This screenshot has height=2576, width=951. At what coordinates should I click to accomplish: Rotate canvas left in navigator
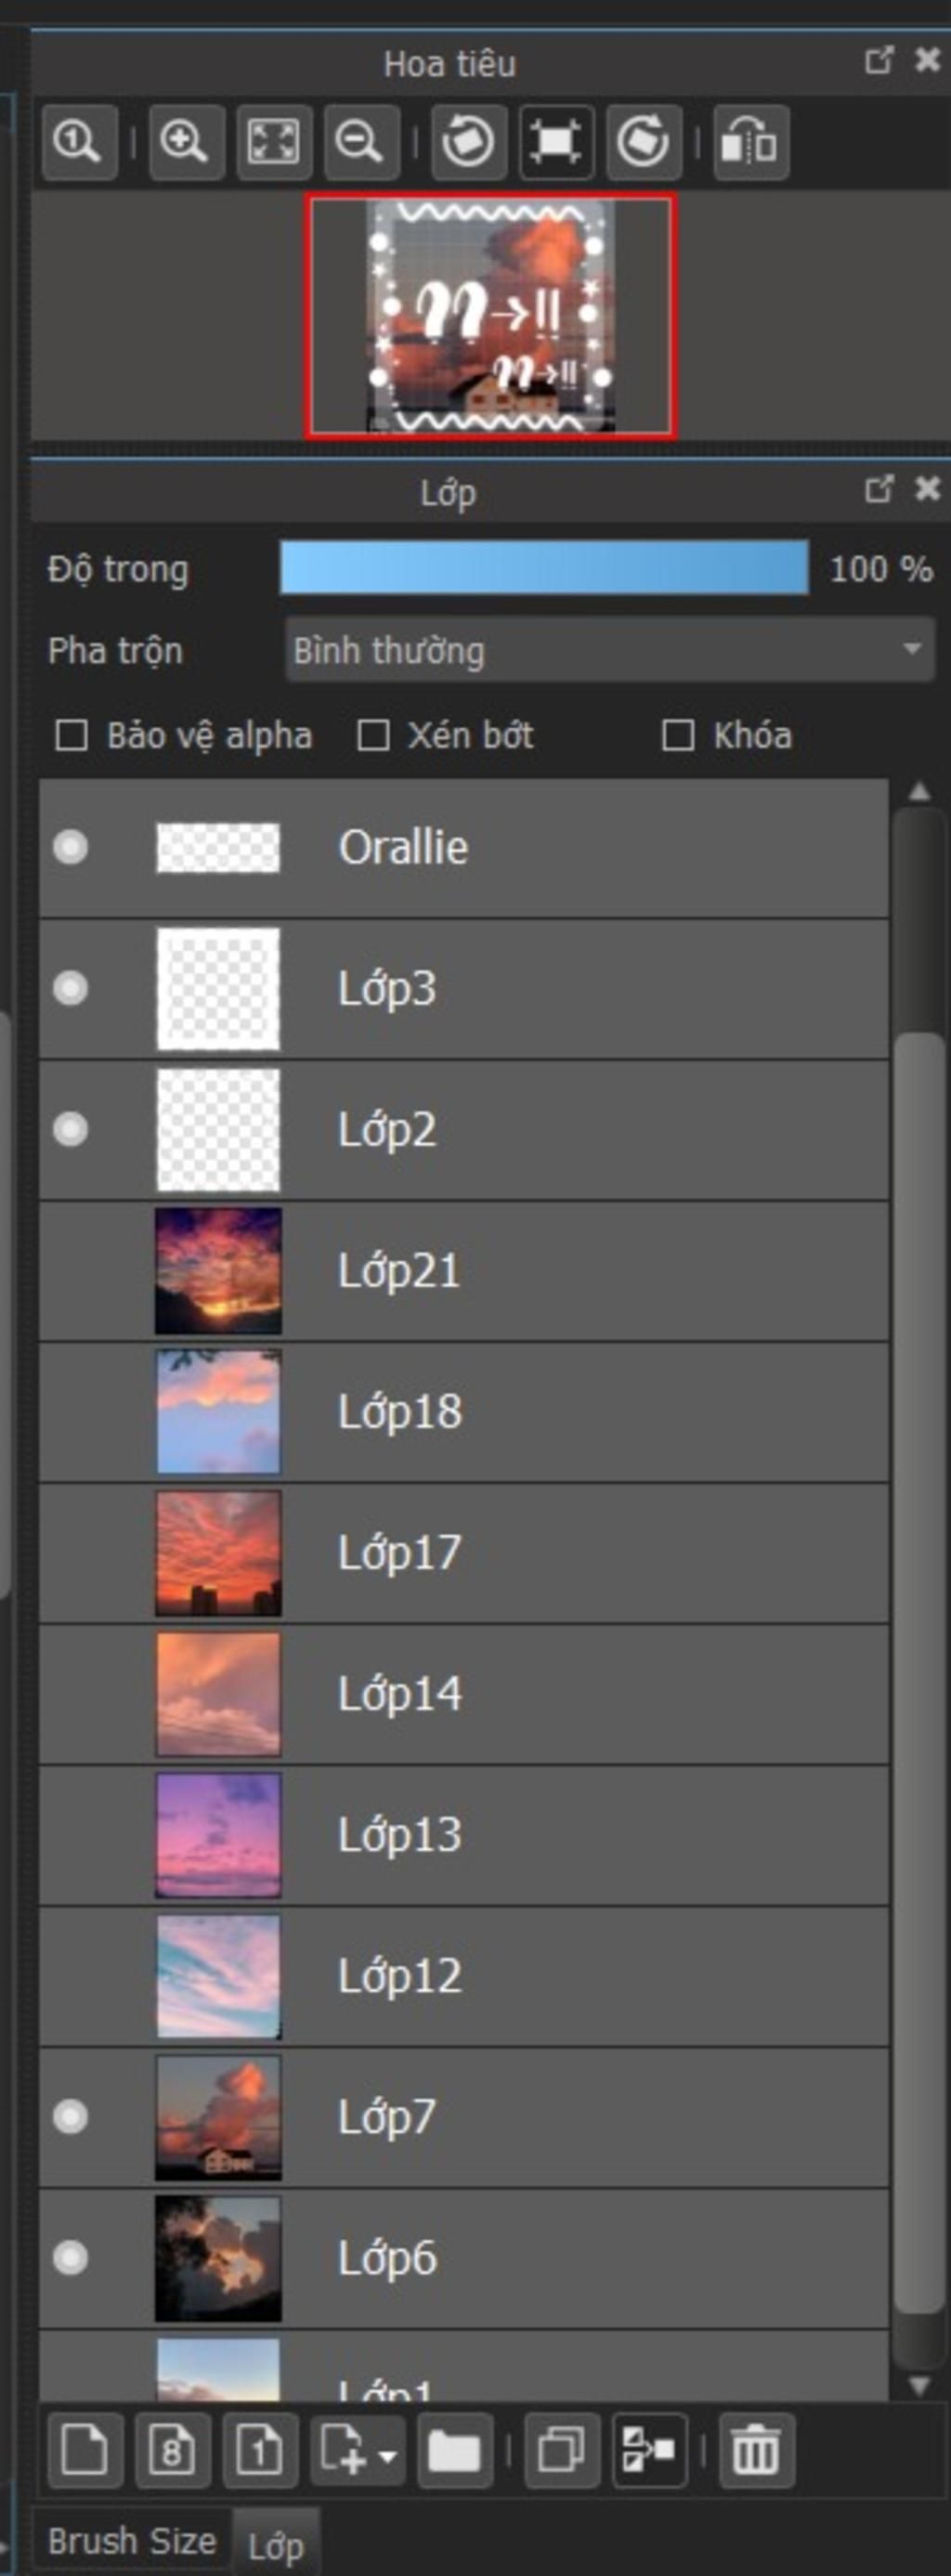pyautogui.click(x=469, y=142)
